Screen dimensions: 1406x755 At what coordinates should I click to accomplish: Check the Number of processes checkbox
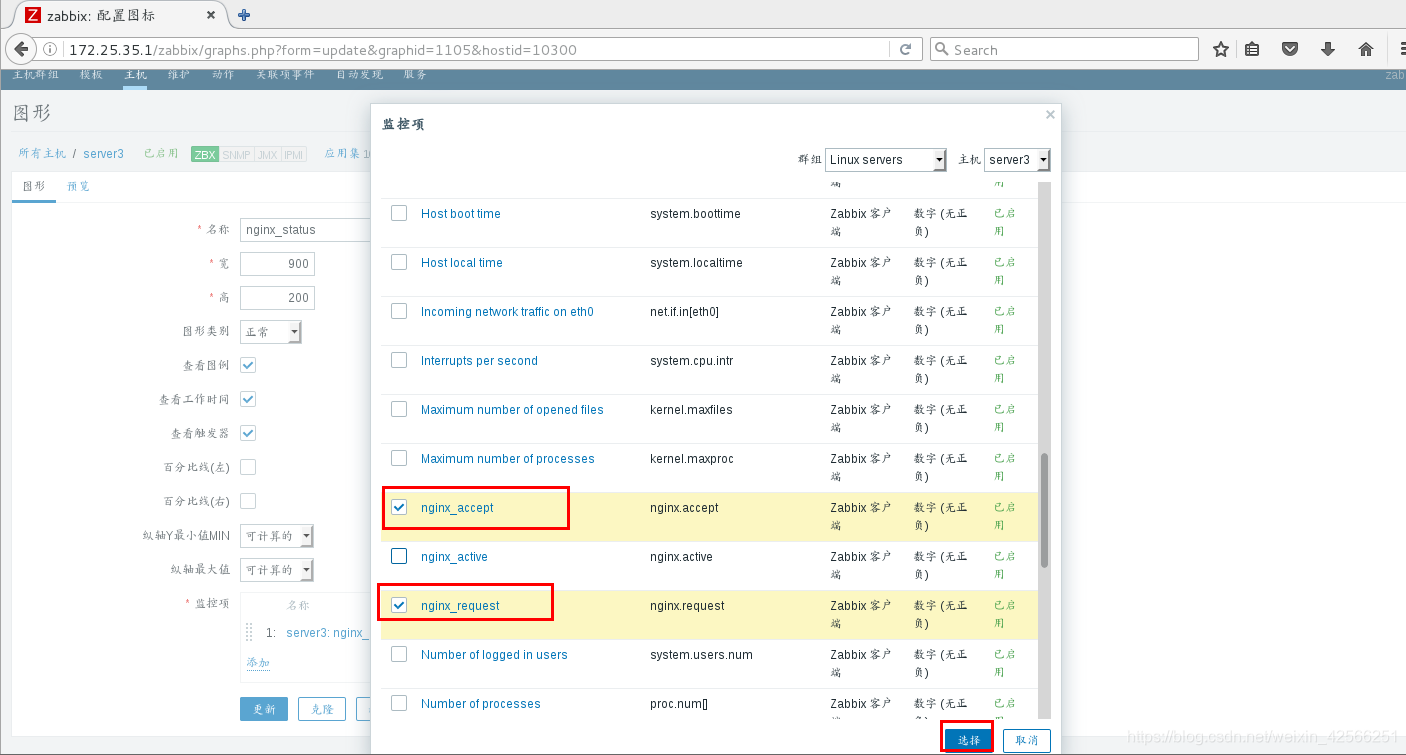tap(399, 703)
